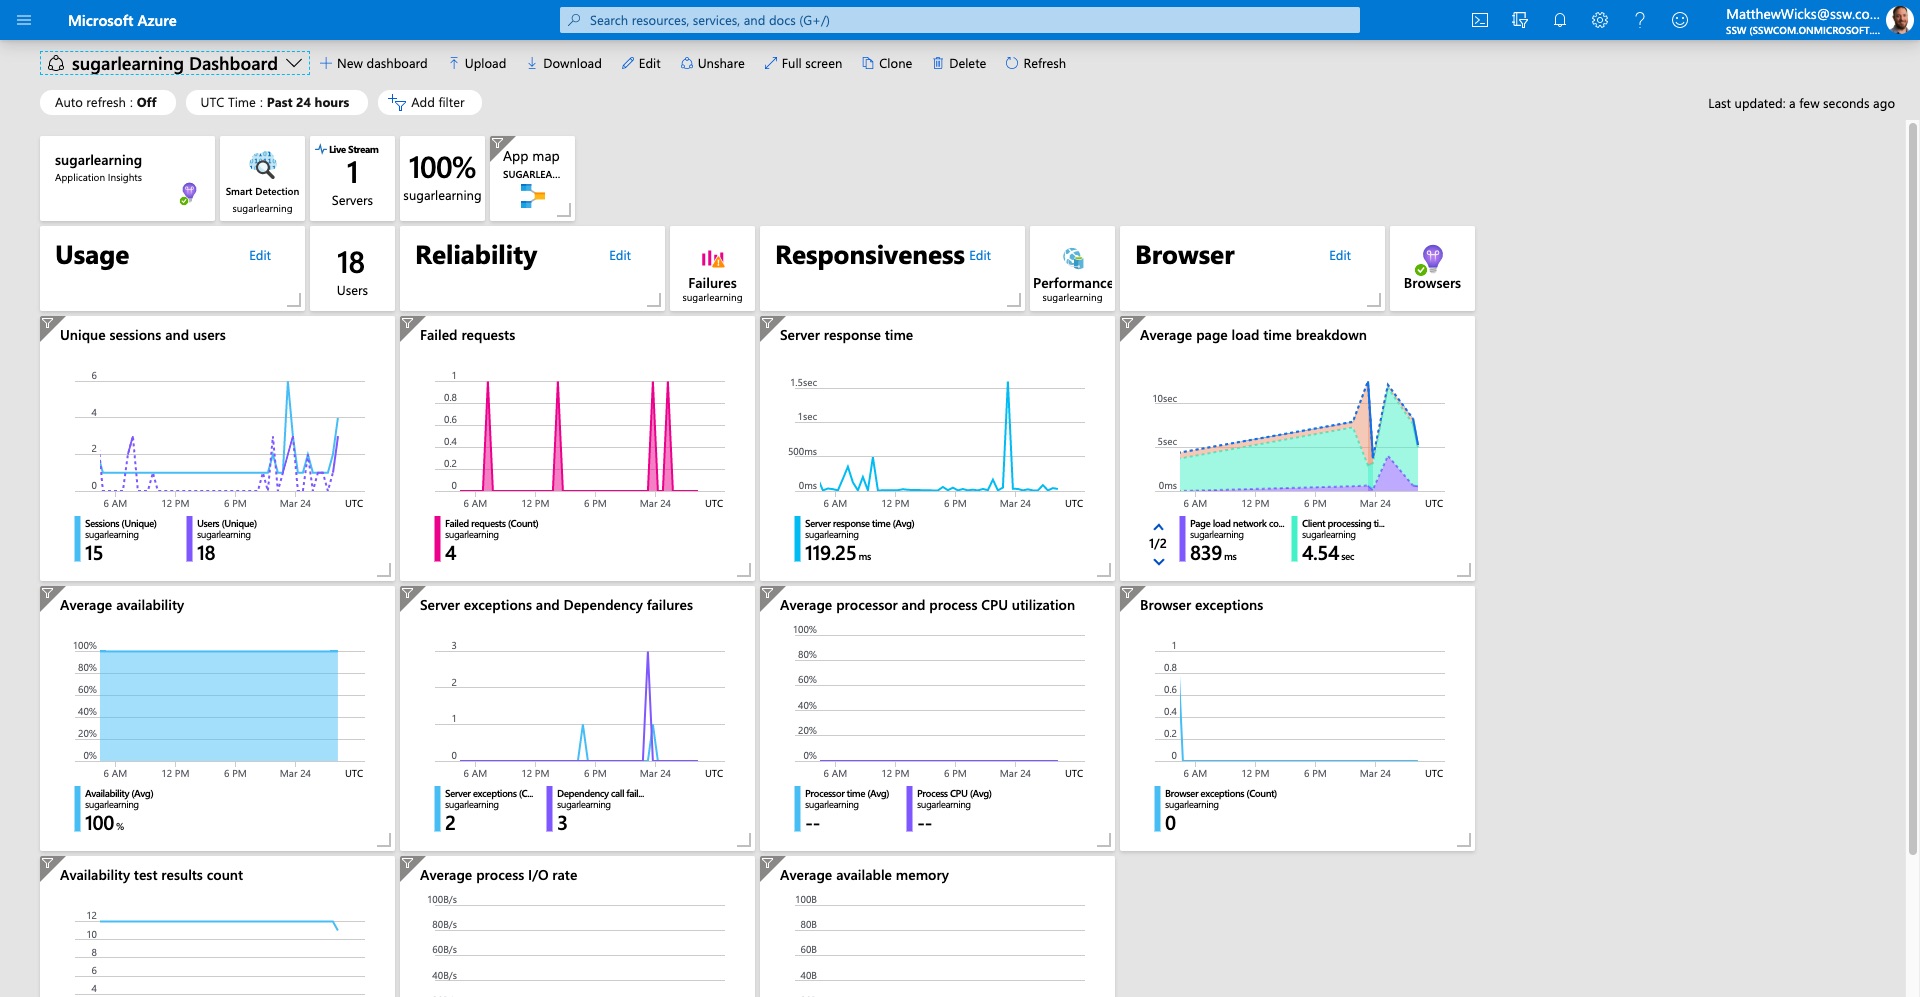Click the search resources input field
The height and width of the screenshot is (997, 1920).
click(x=960, y=20)
